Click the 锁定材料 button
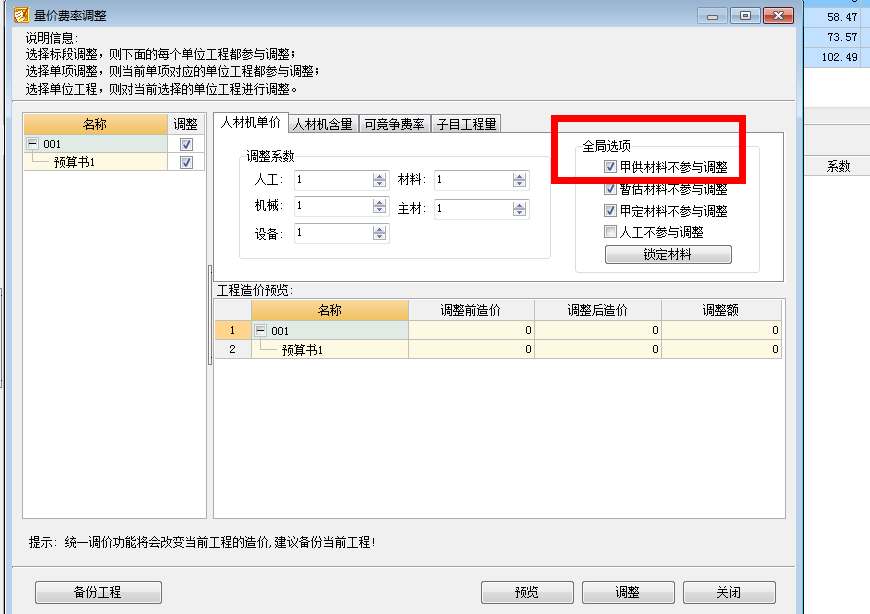The image size is (870, 614). (x=668, y=255)
